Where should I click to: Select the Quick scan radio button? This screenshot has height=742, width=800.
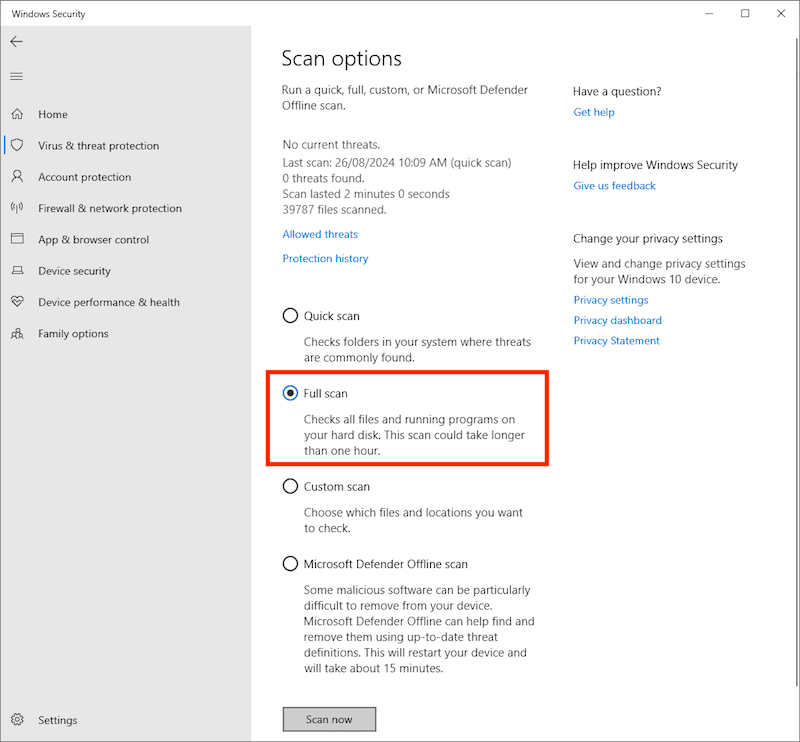pos(290,316)
